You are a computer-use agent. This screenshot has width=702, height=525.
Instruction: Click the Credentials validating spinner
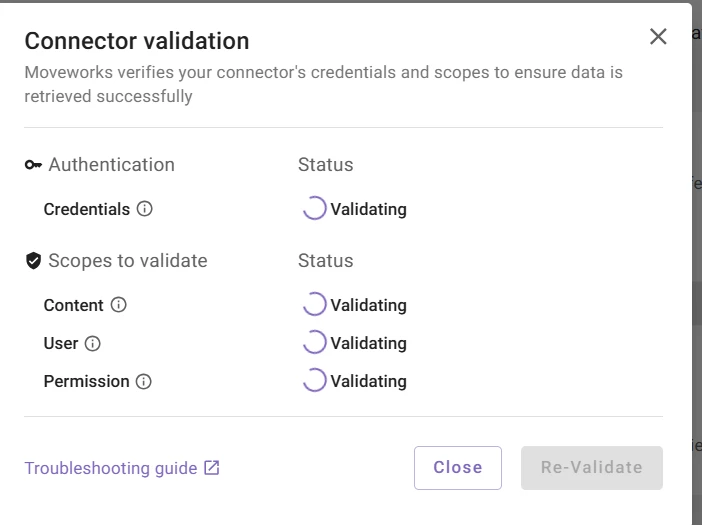[314, 208]
